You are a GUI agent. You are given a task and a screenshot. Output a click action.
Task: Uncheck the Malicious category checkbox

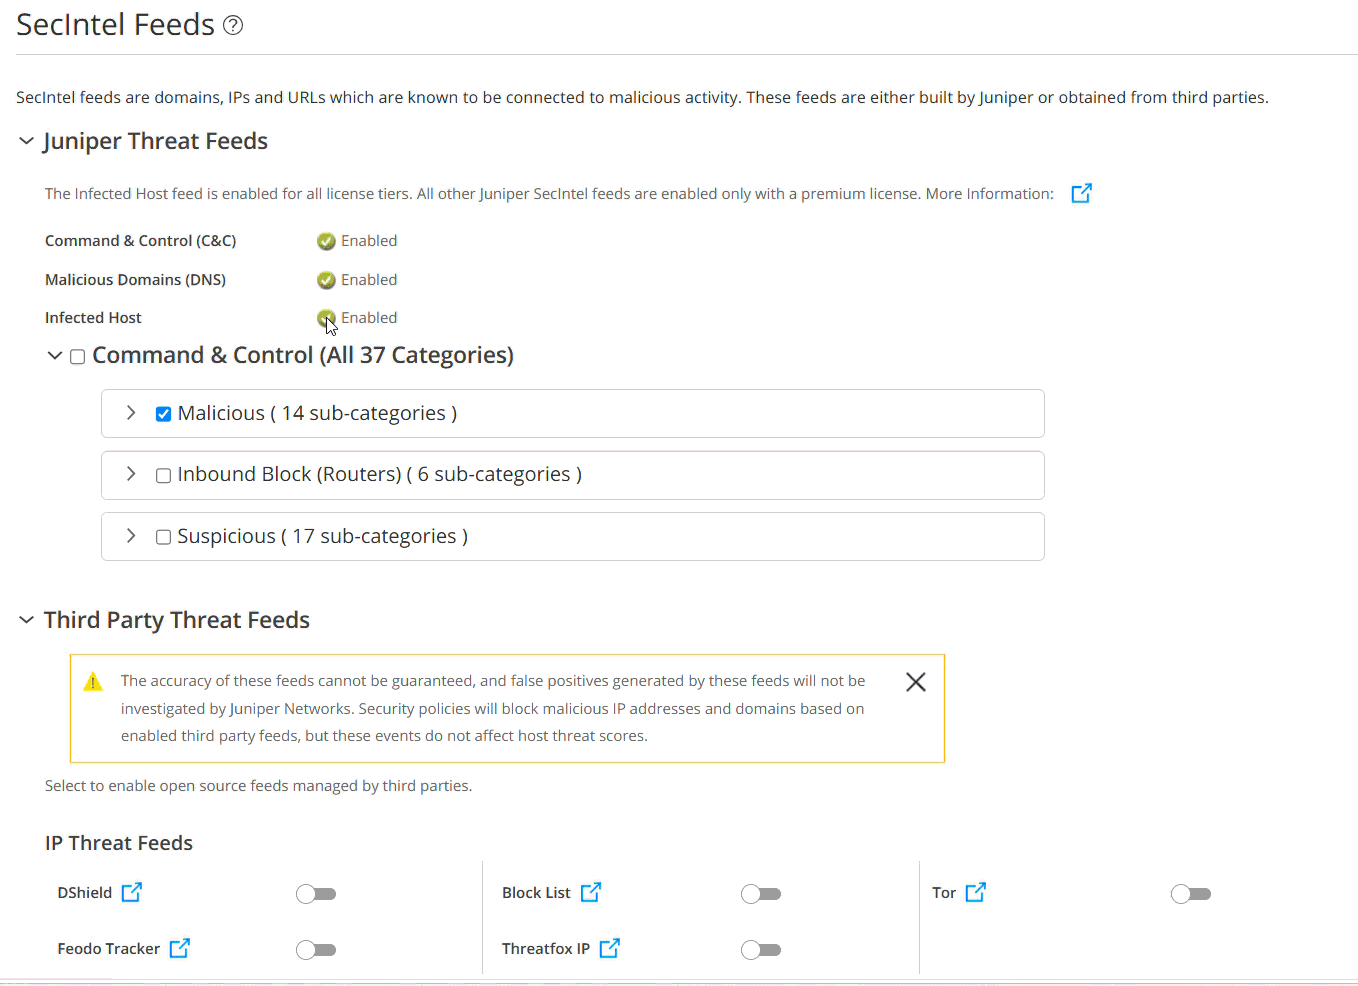pyautogui.click(x=163, y=414)
